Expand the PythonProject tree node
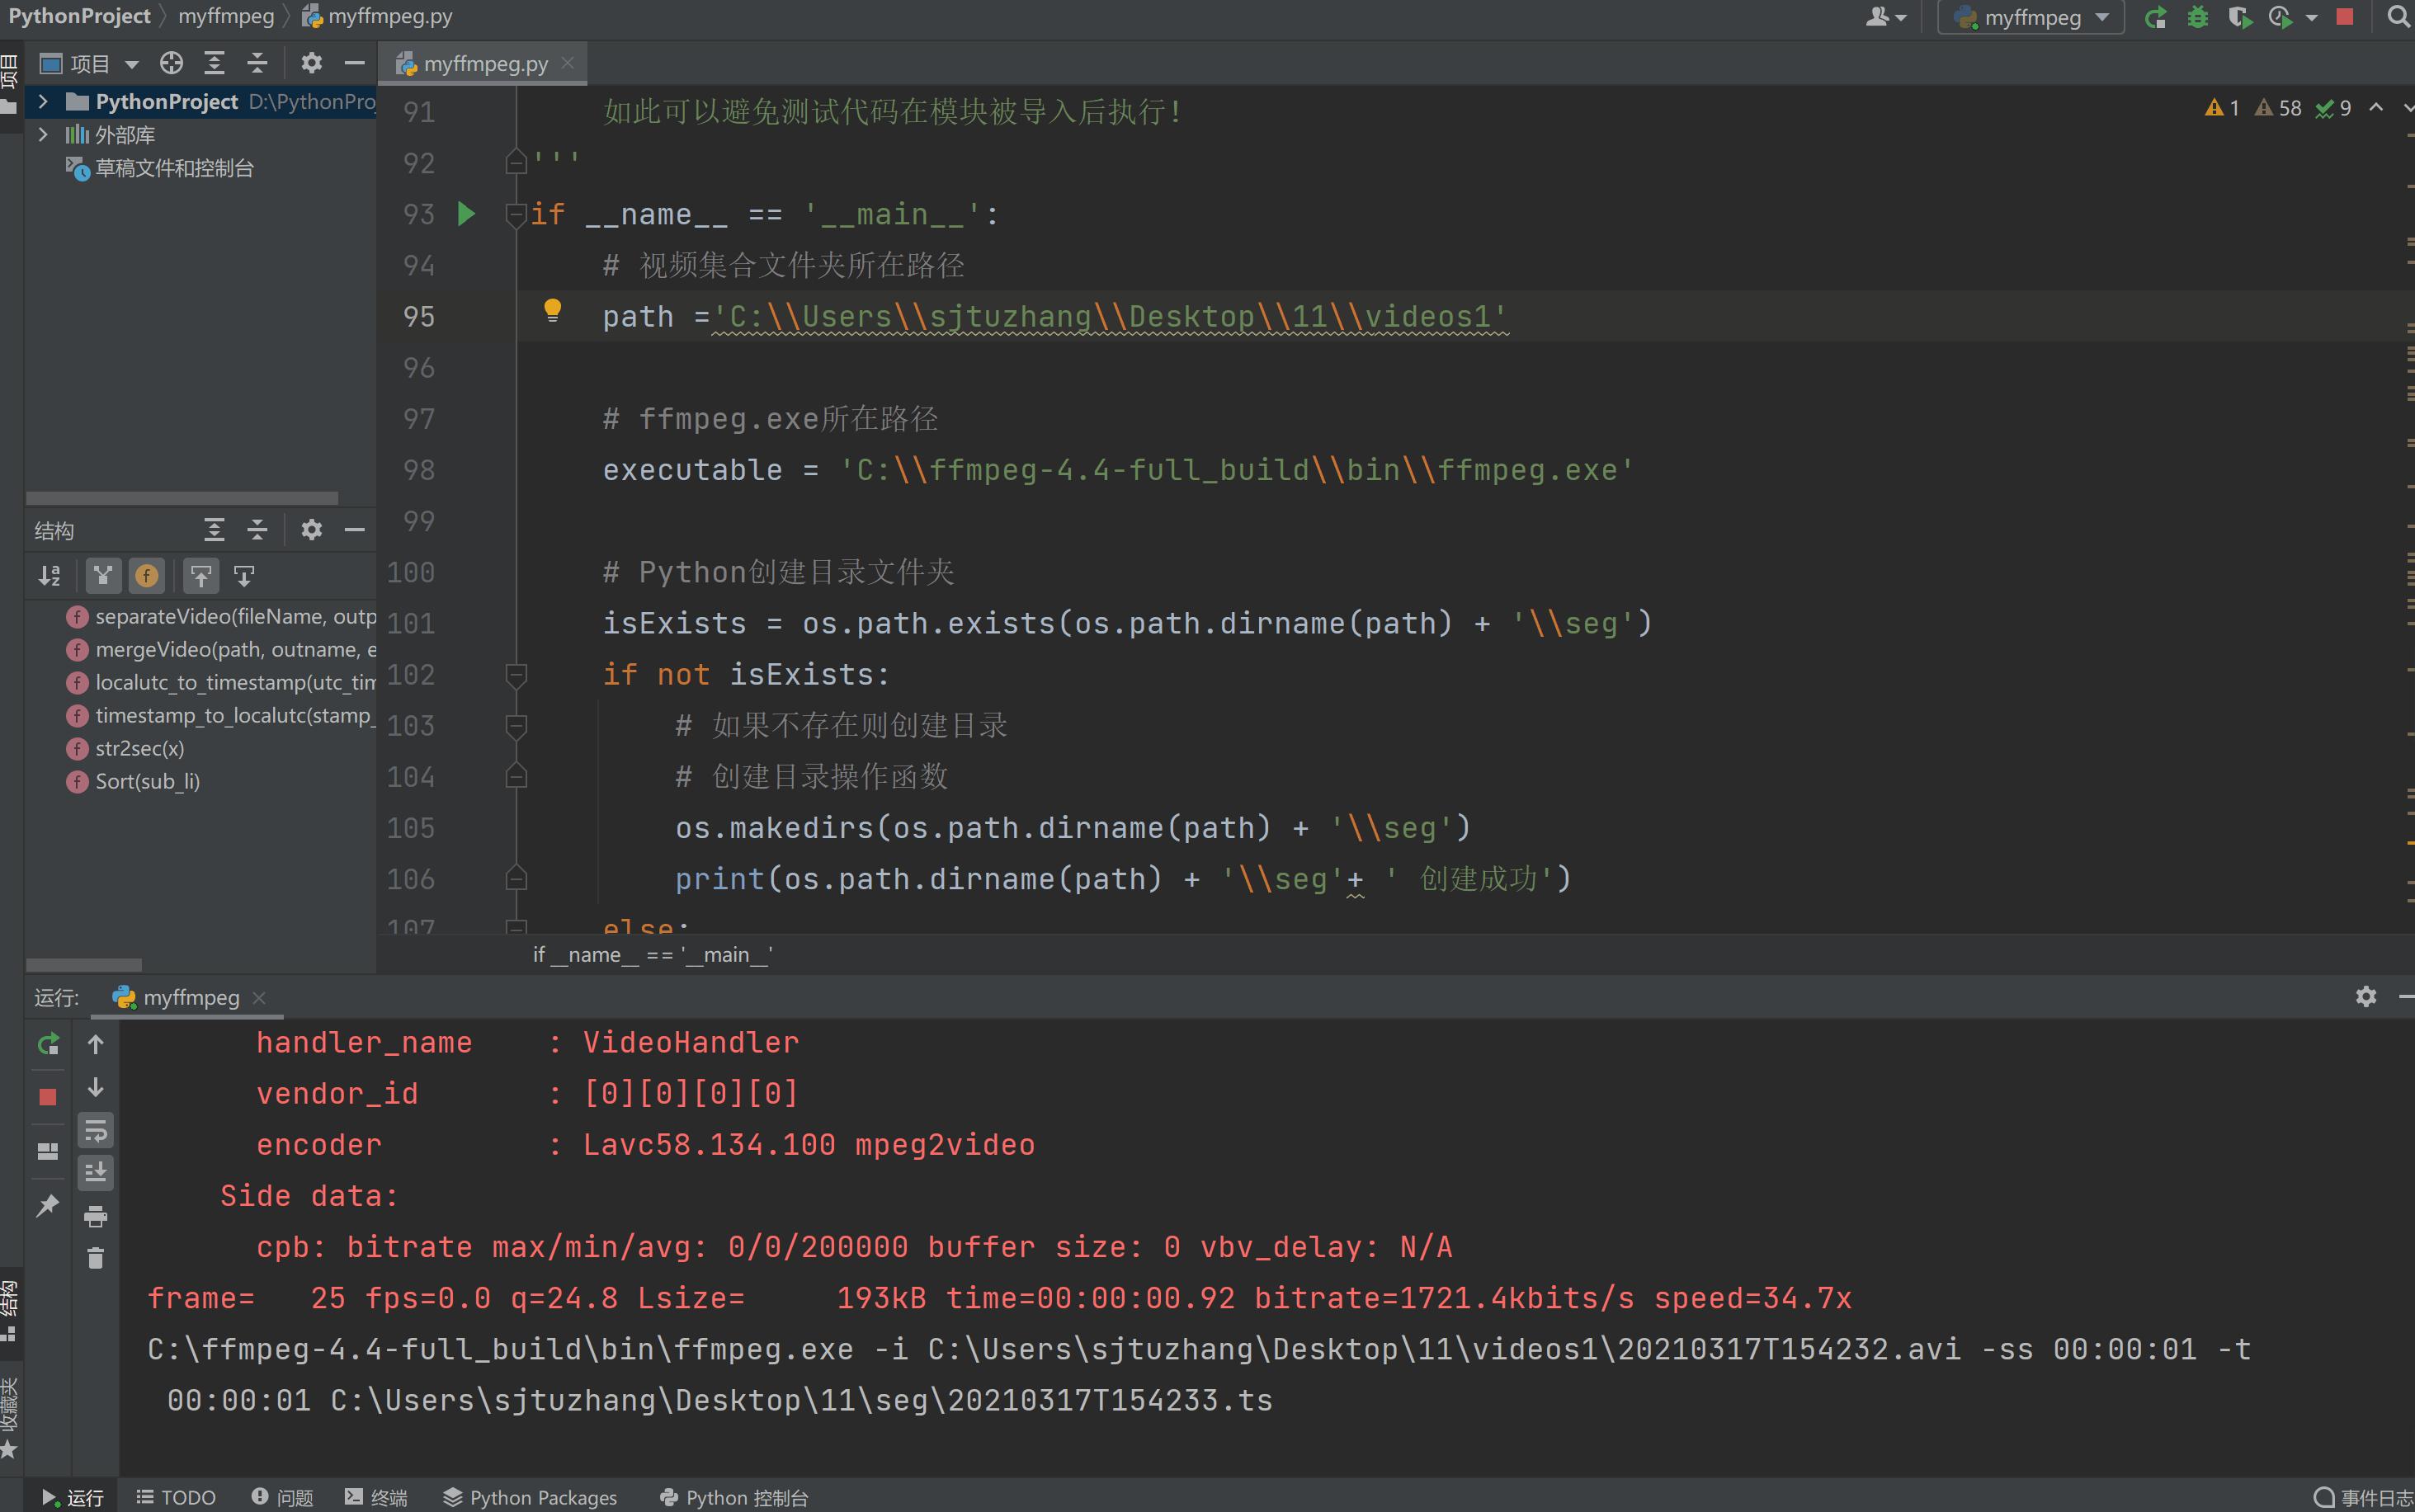The image size is (2415, 1512). point(43,101)
